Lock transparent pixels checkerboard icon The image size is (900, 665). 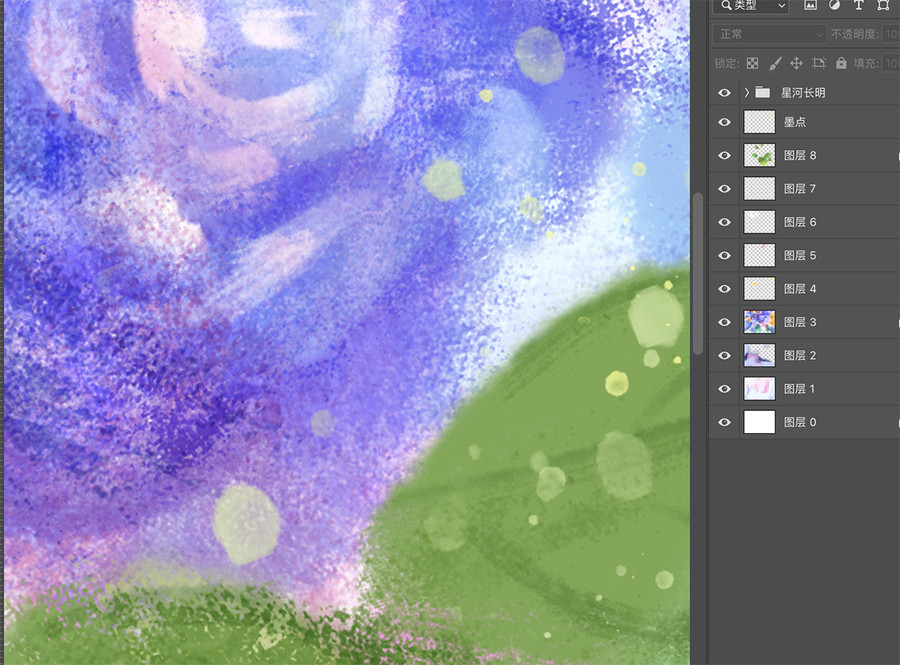point(752,63)
